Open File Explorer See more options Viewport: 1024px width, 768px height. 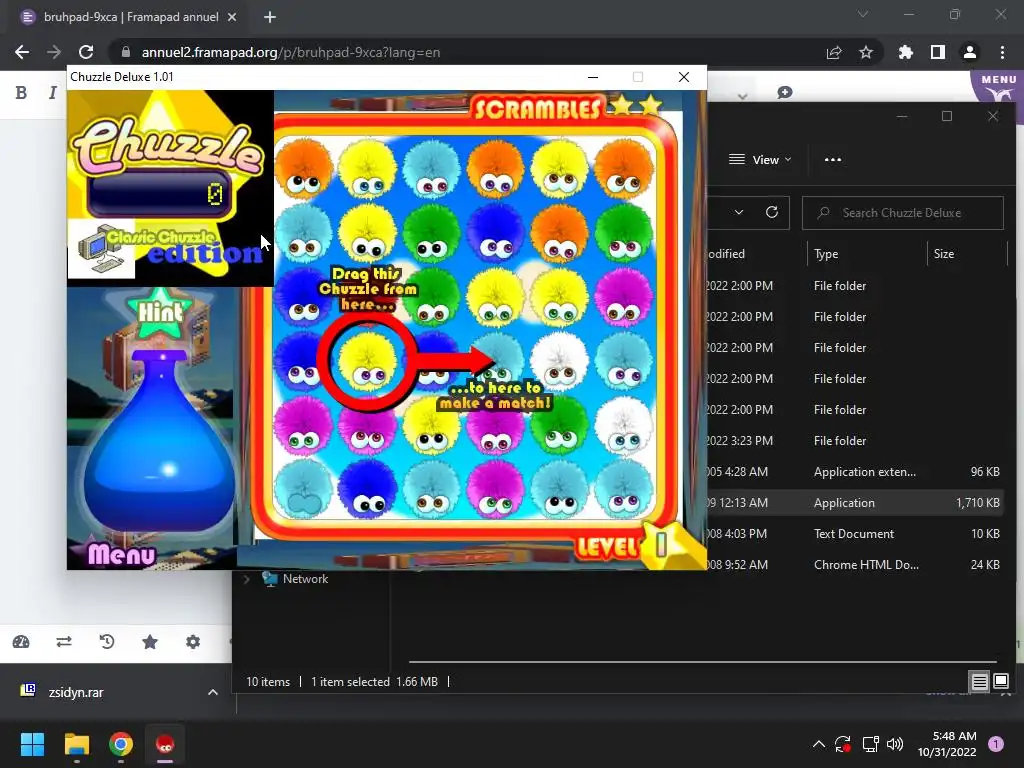(833, 159)
